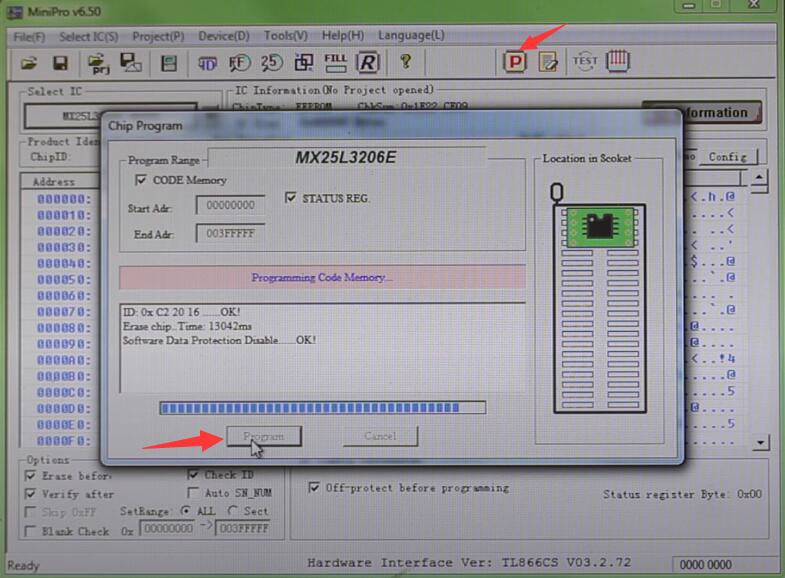The height and width of the screenshot is (578, 785).
Task: Click the chip socket location image
Action: (600, 300)
